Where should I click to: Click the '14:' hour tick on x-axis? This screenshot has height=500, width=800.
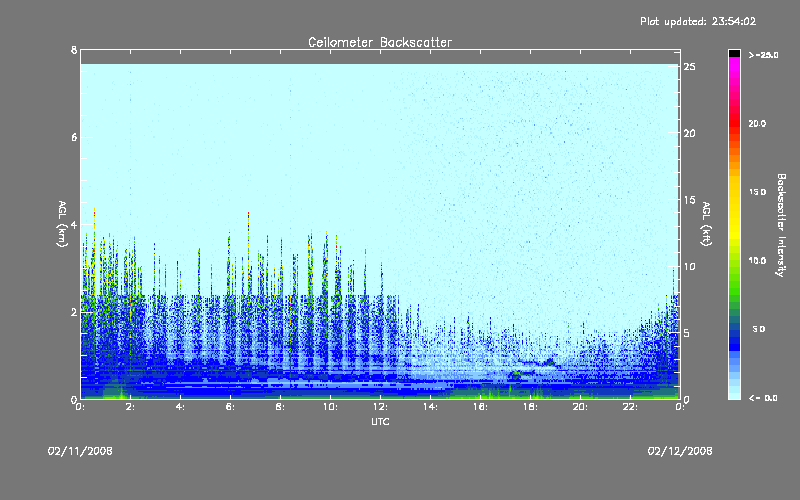coord(430,407)
